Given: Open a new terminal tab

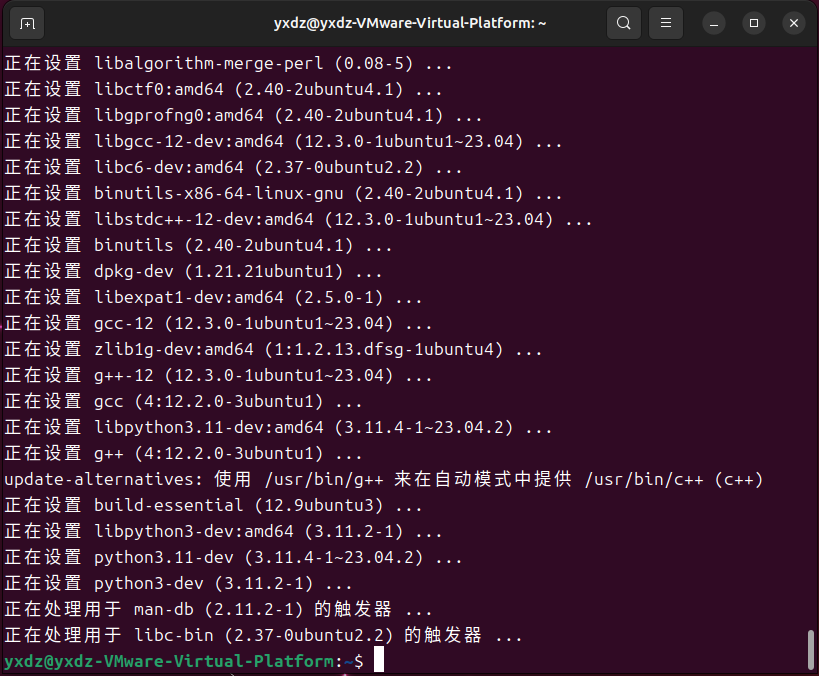Looking at the screenshot, I should point(27,24).
